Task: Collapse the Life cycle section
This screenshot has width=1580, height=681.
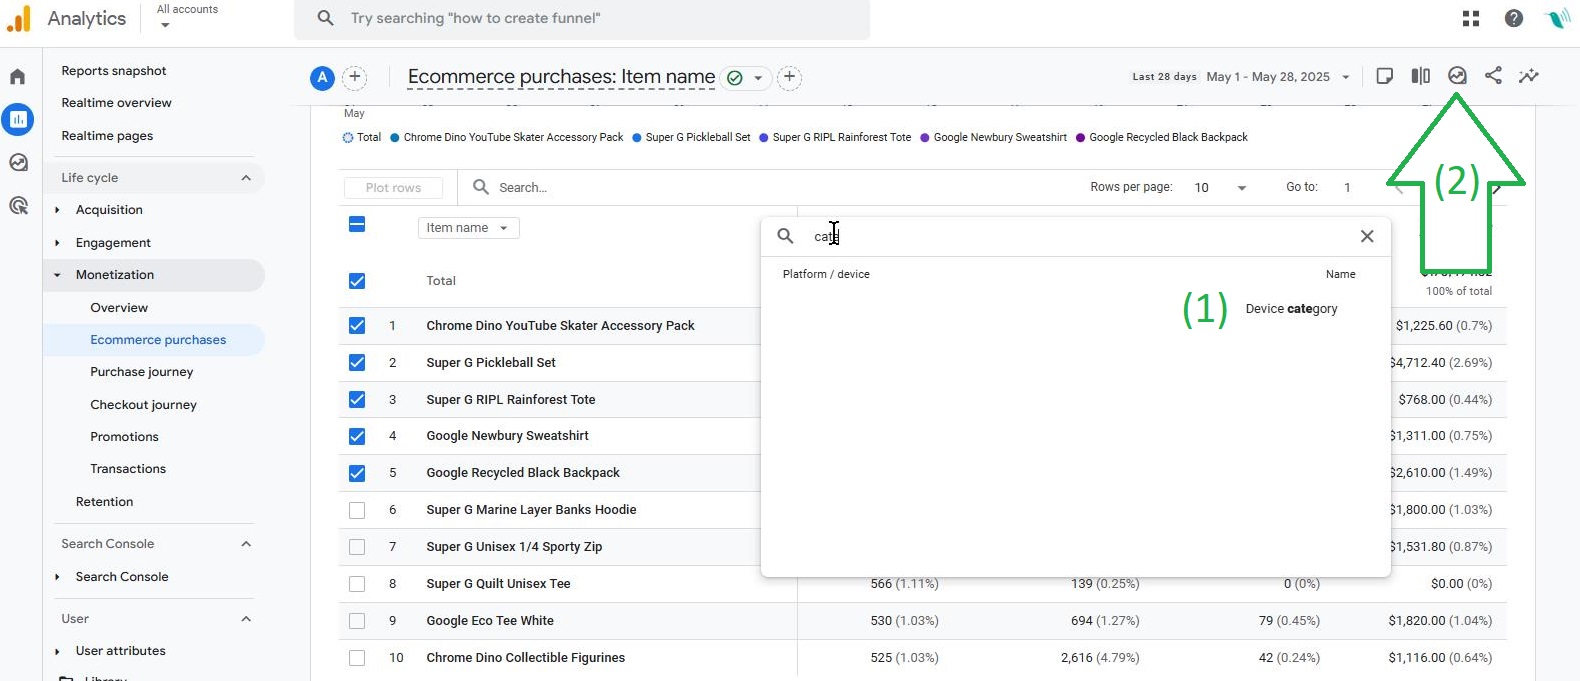Action: pos(246,178)
